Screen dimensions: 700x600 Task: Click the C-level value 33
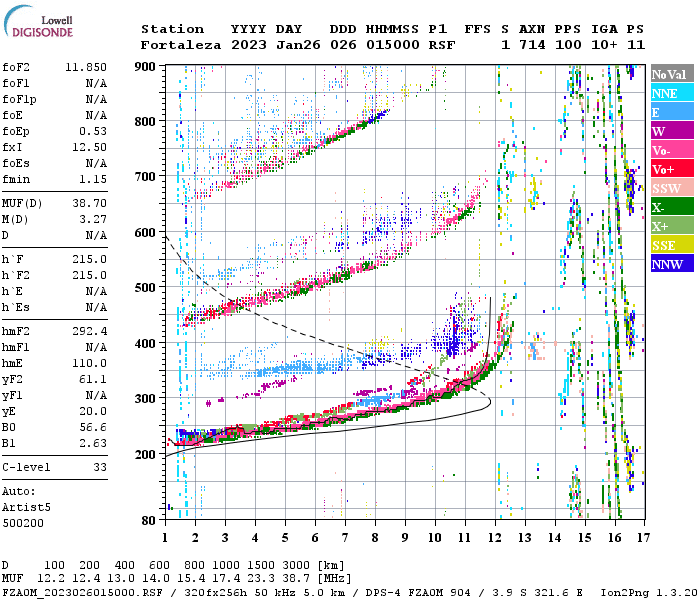pos(100,467)
